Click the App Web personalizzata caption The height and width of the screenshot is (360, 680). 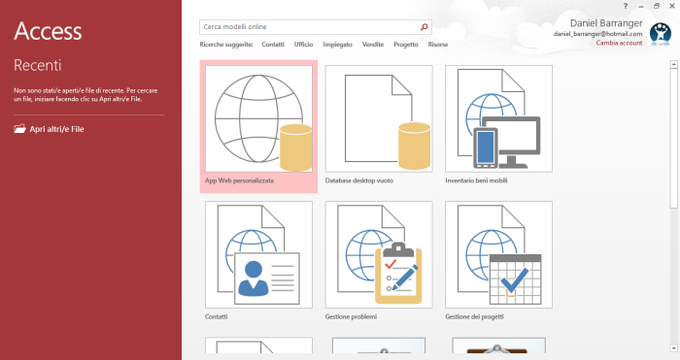pyautogui.click(x=239, y=180)
